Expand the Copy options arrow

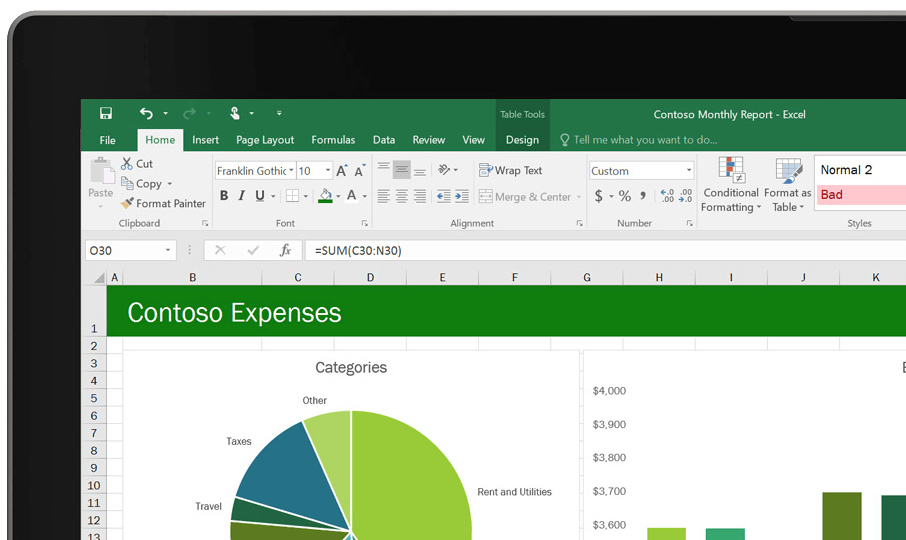coord(170,184)
